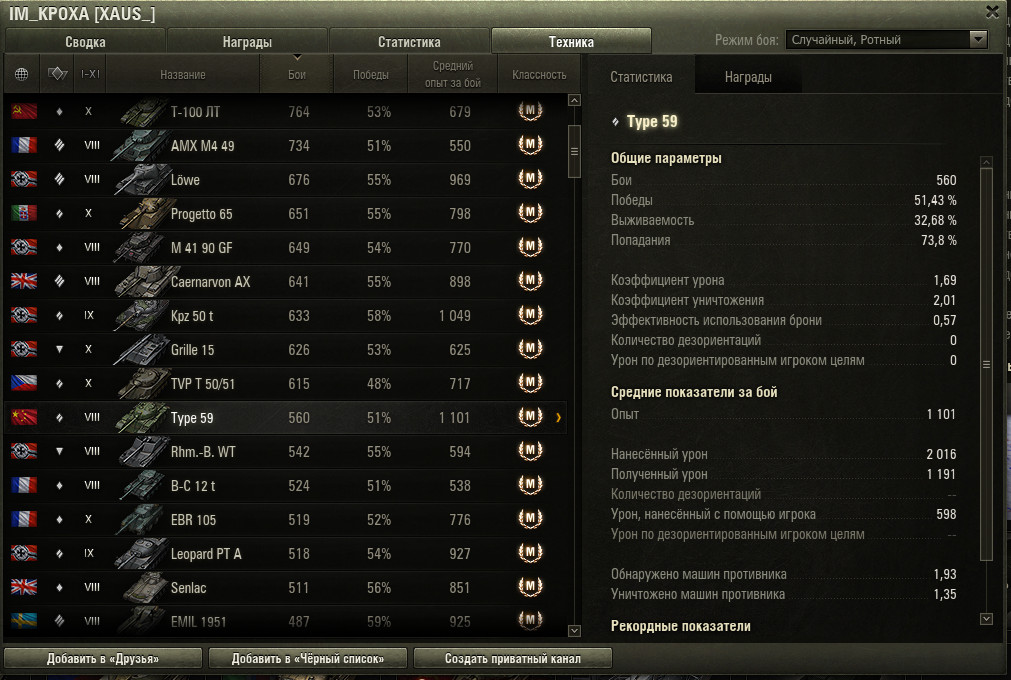Click Добавить в «Чёрный список» button
1011x680 pixels.
308,659
